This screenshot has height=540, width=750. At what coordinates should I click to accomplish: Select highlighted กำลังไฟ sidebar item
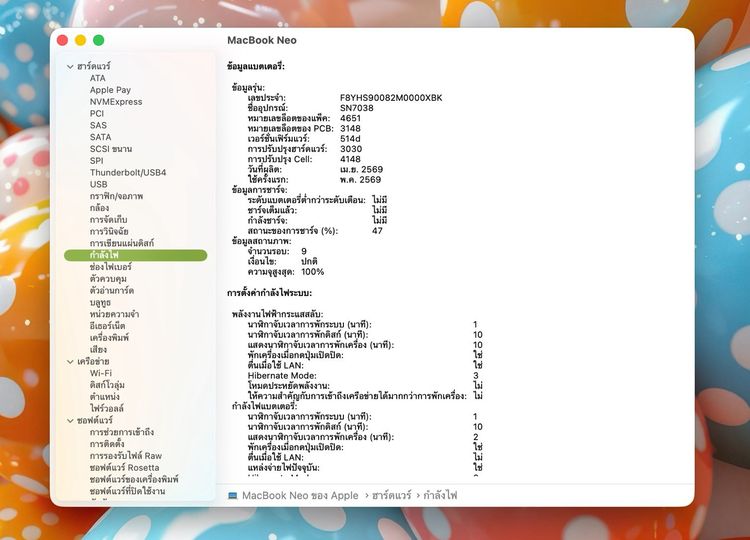click(135, 255)
